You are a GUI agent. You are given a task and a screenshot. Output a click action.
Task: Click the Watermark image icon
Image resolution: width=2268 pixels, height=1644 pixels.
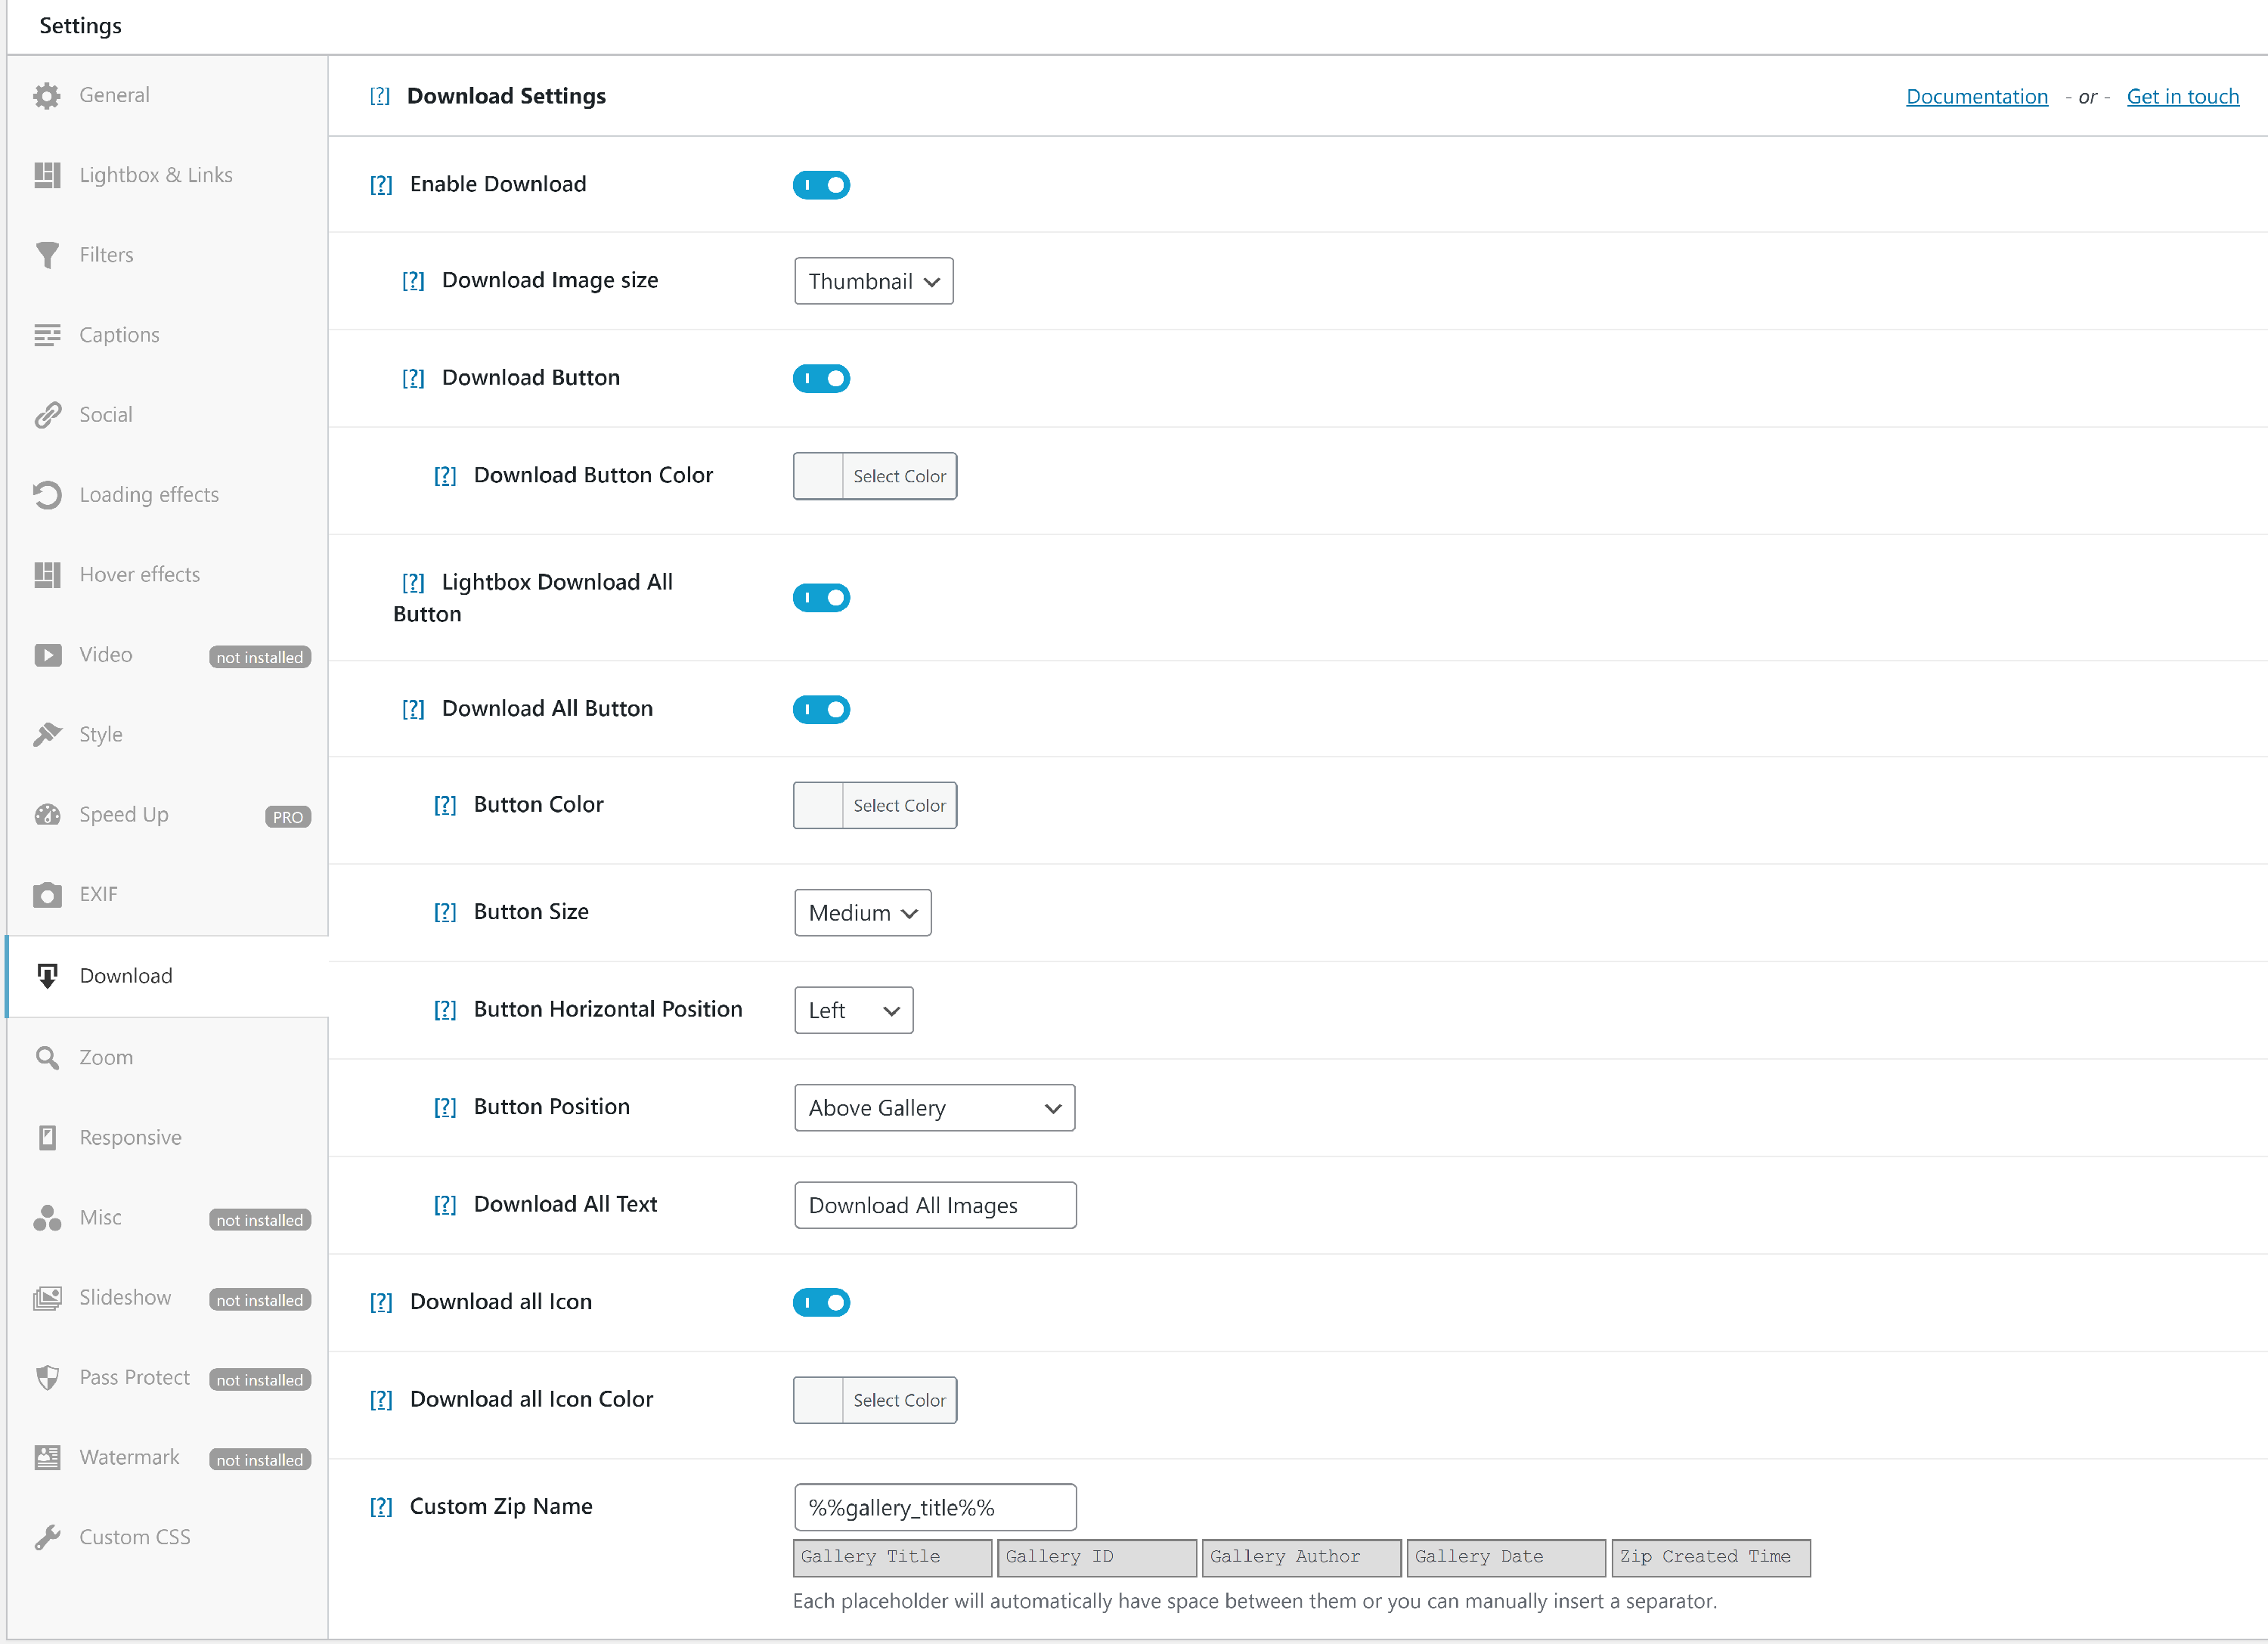pos(47,1458)
